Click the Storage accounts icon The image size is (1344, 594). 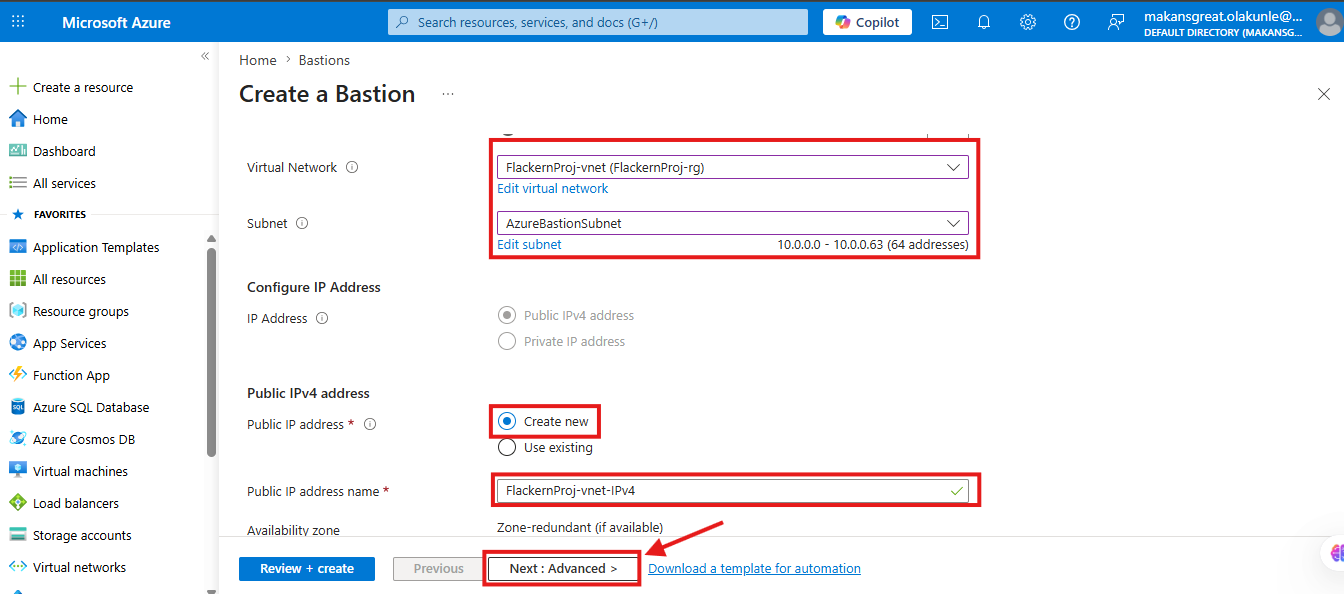click(17, 535)
